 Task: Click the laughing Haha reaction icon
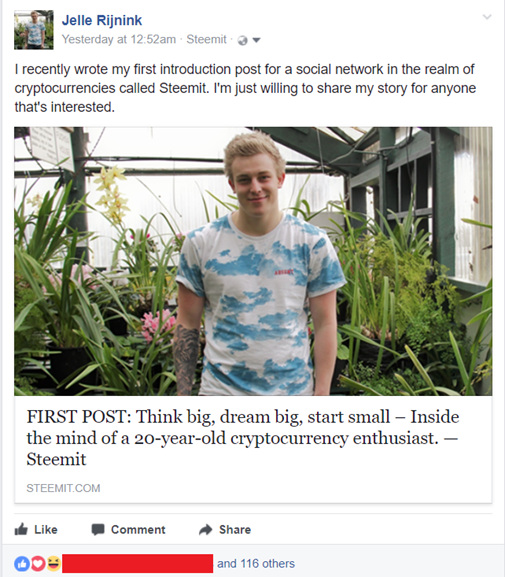pos(53,563)
